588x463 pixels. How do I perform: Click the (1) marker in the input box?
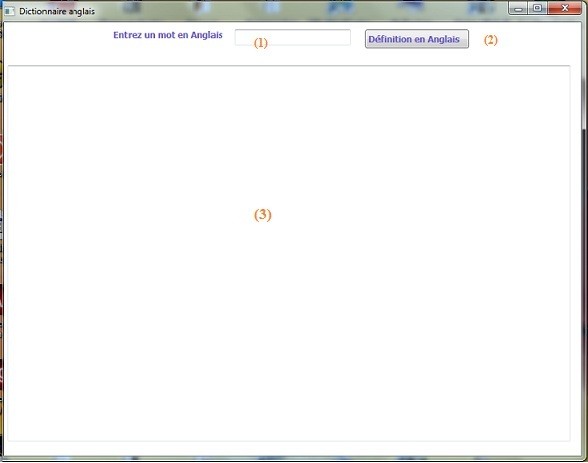tap(261, 43)
